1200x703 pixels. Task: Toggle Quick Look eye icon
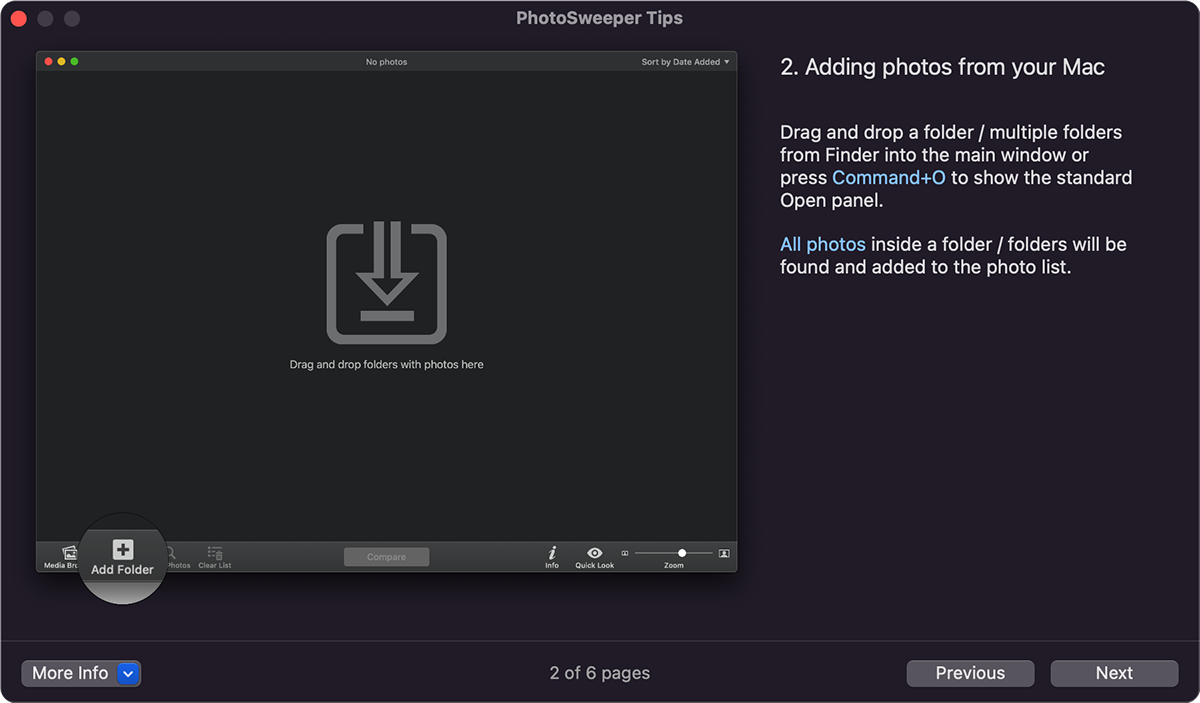coord(594,553)
